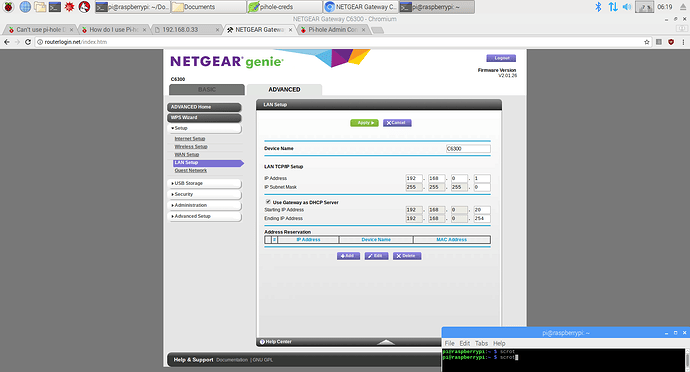Open the network connections tray icon
The height and width of the screenshot is (372, 690).
tap(613, 7)
